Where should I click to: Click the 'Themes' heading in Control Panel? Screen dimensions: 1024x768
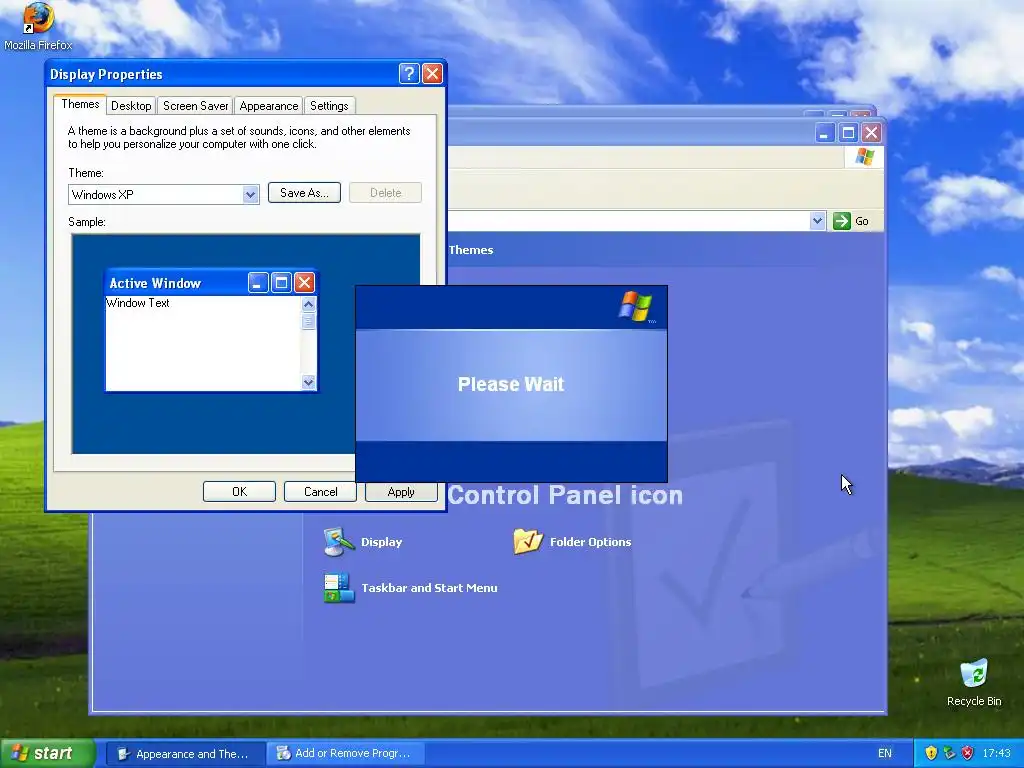tap(471, 250)
